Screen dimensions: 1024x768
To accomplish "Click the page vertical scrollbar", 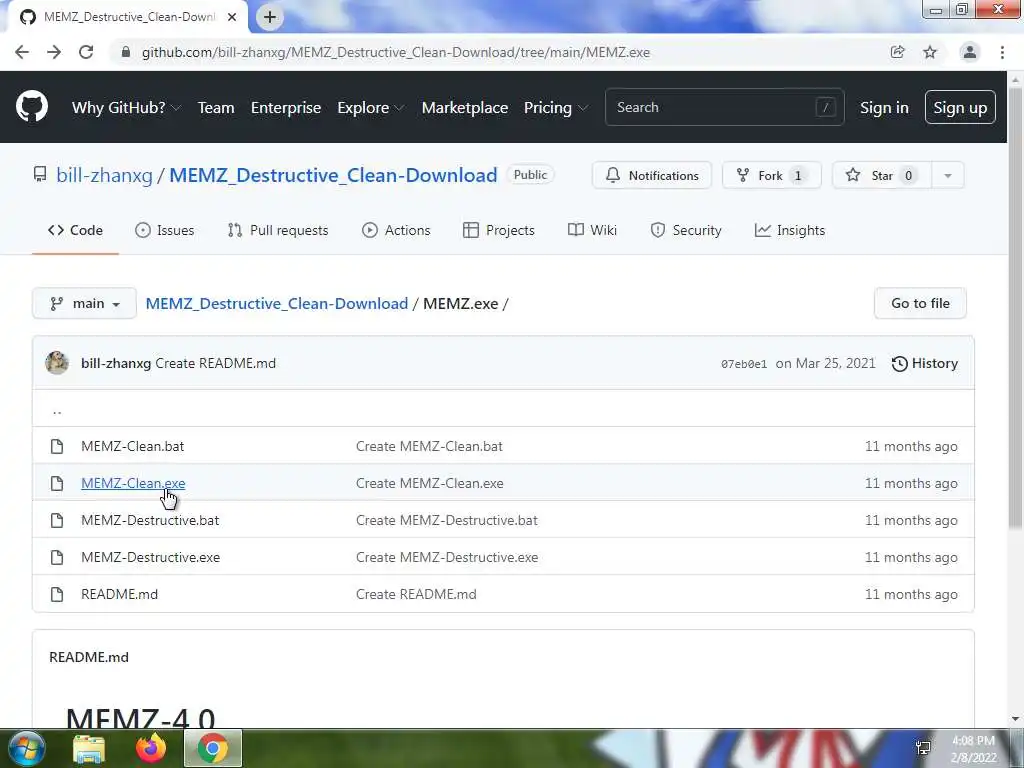I will (x=1016, y=307).
